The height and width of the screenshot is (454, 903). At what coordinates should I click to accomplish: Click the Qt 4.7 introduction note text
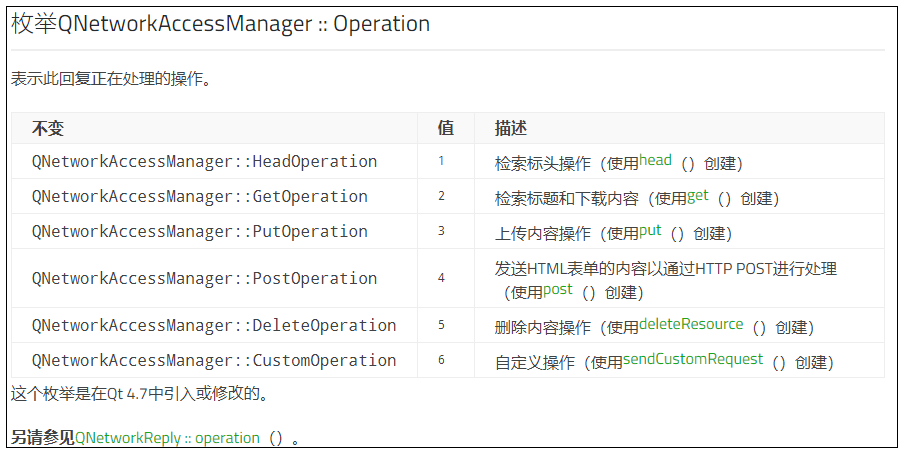pyautogui.click(x=139, y=395)
